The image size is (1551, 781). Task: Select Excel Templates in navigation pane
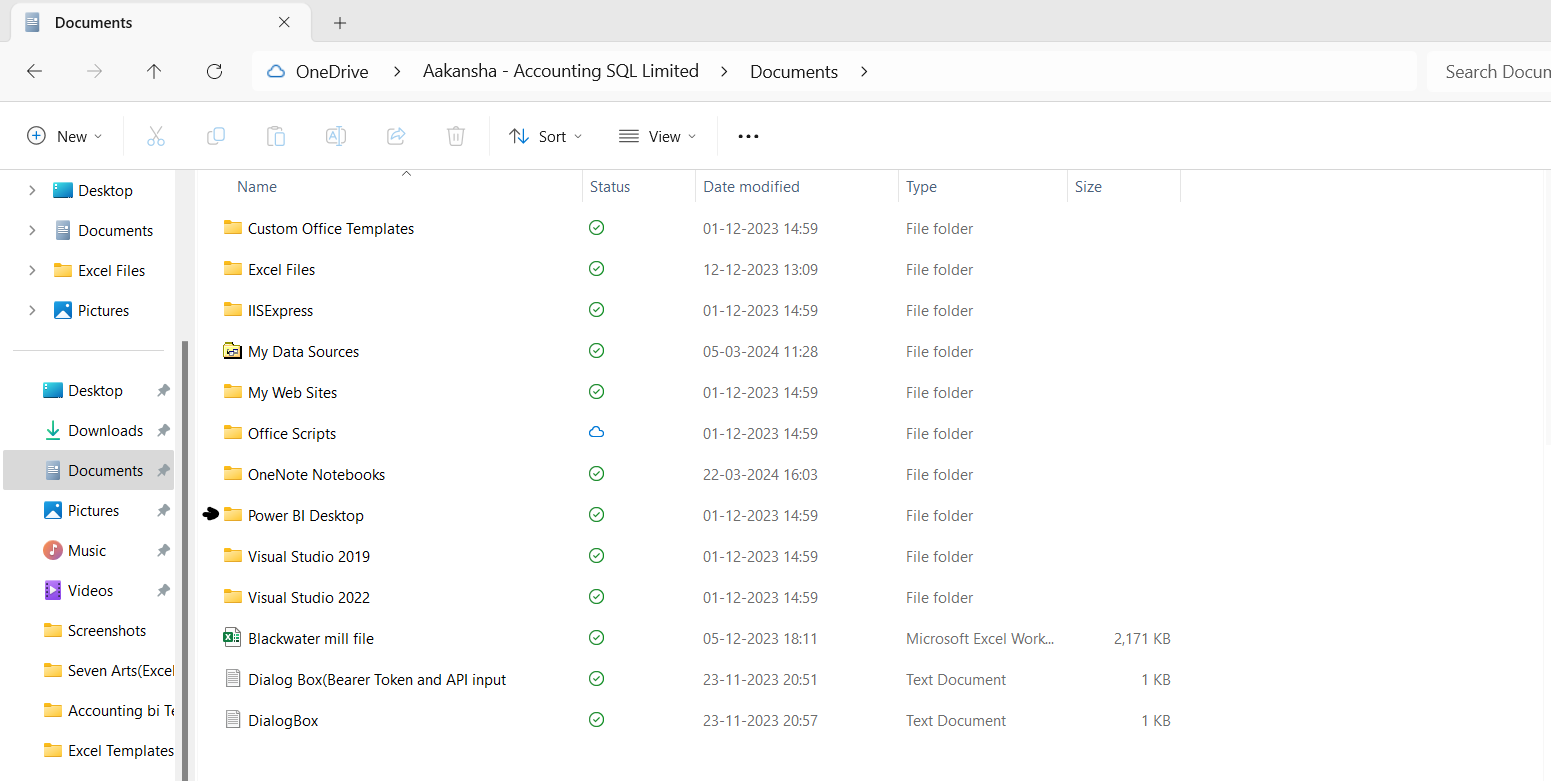(x=120, y=750)
